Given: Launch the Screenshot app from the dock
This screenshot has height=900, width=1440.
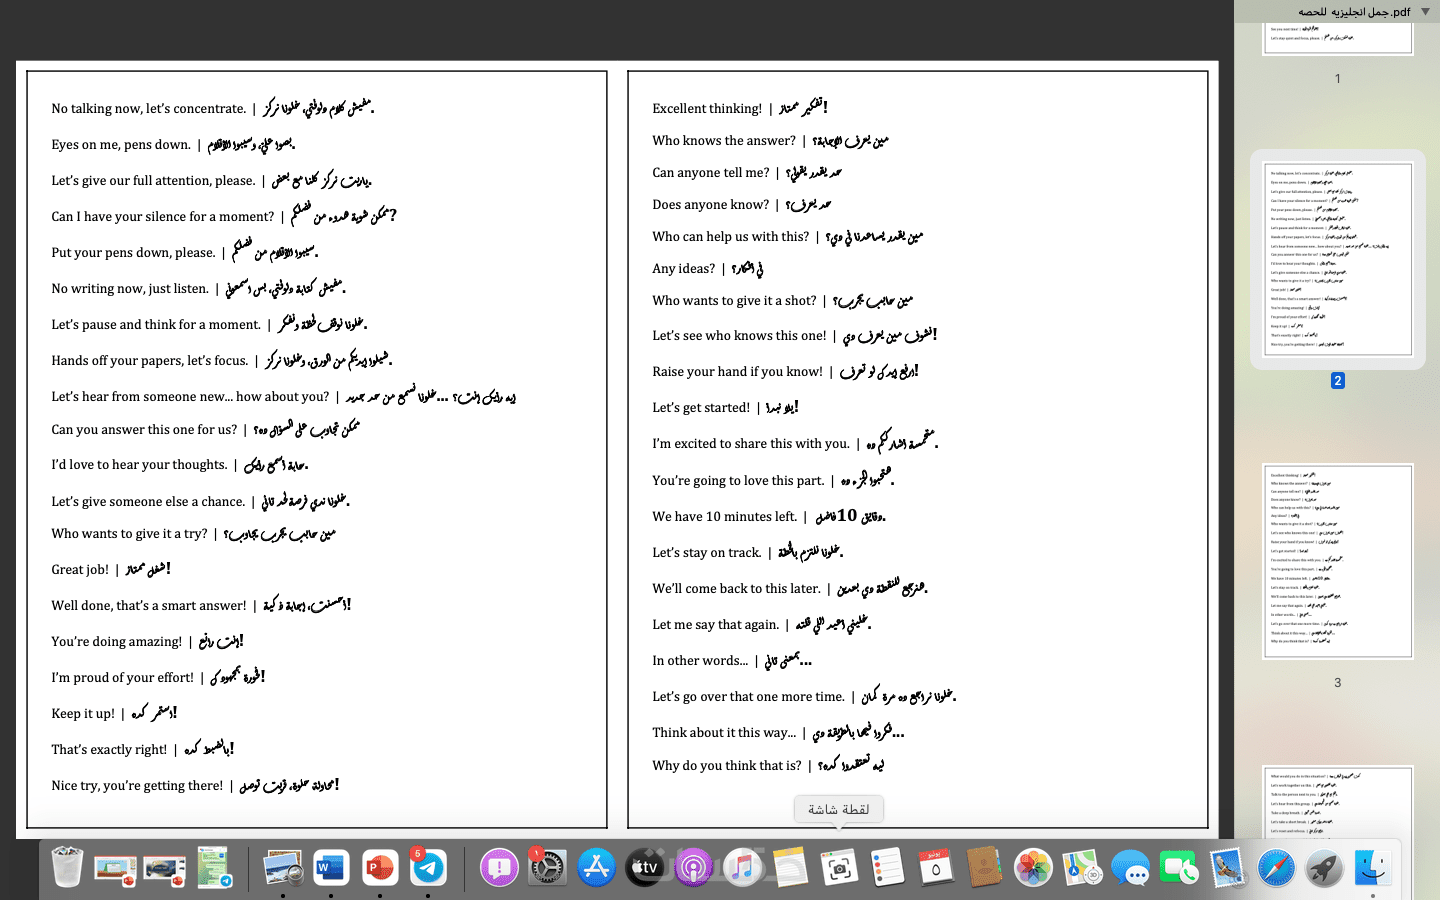Looking at the screenshot, I should pos(839,867).
